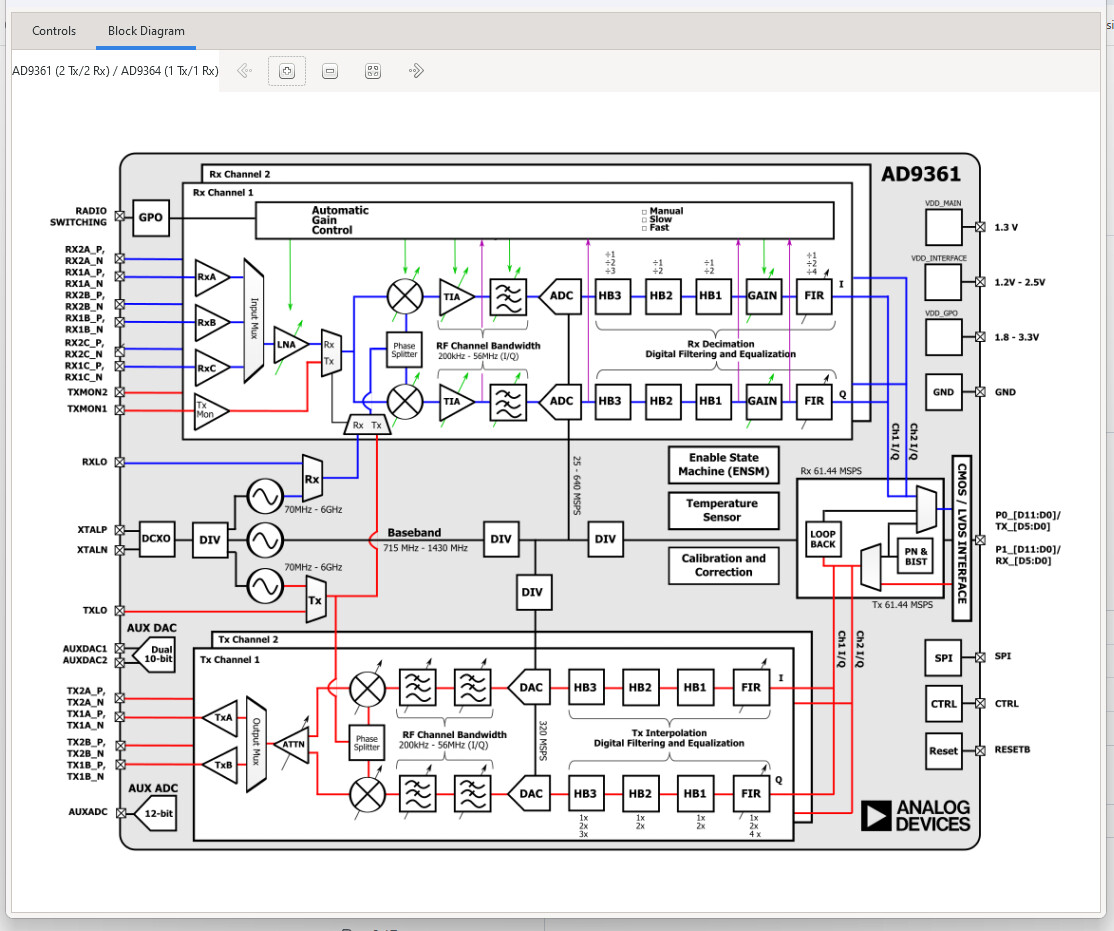
Task: Select the Rx Channel 1 upper mixer symbol
Action: click(x=404, y=294)
